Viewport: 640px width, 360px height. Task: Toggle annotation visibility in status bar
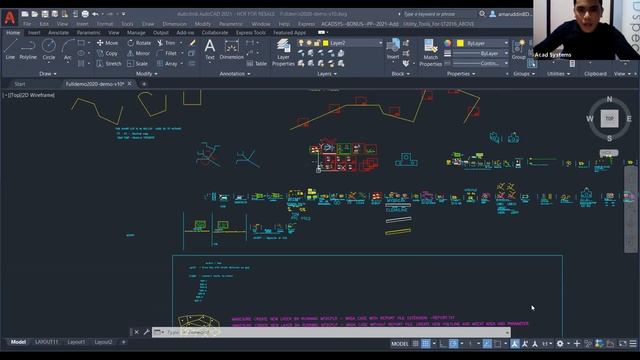[x=515, y=344]
